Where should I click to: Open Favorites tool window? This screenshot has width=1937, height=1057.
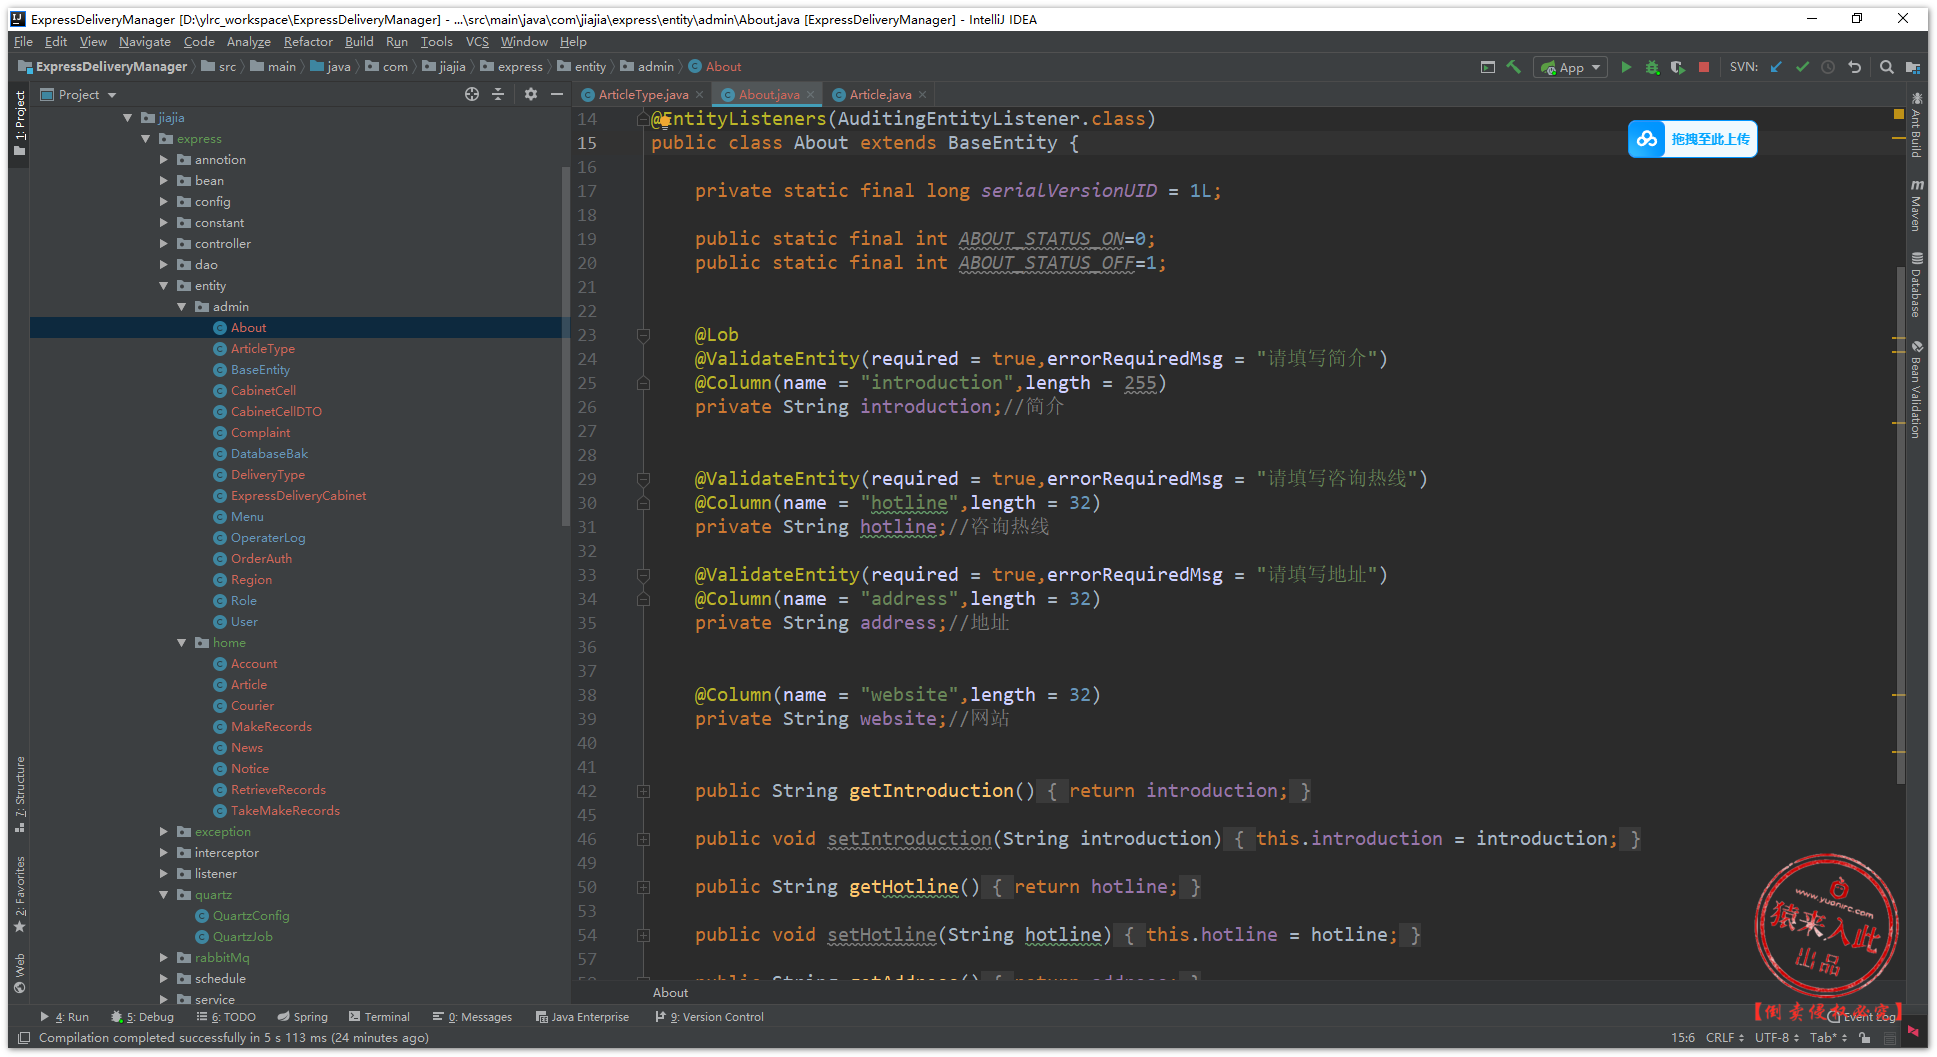(x=20, y=895)
